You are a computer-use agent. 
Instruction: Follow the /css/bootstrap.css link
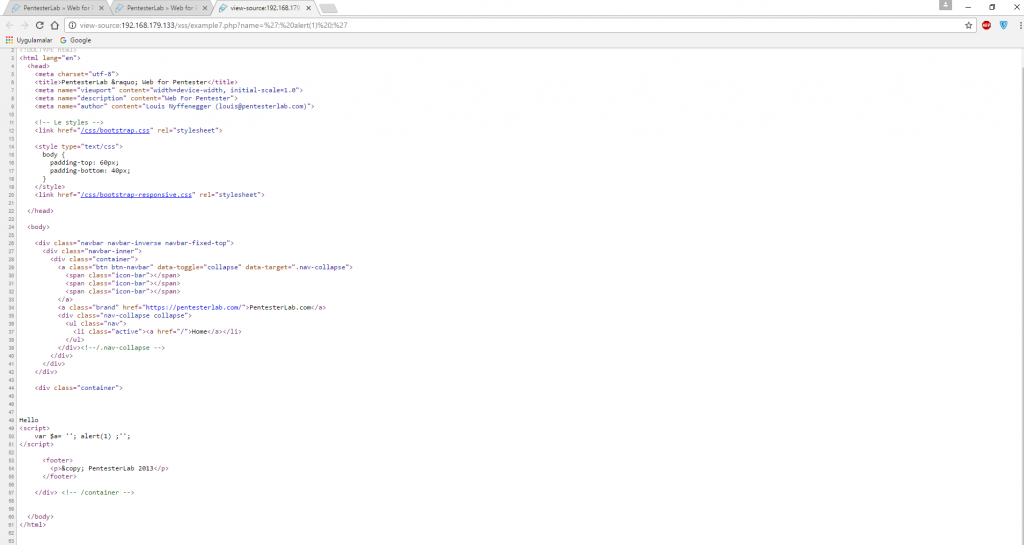tap(114, 130)
